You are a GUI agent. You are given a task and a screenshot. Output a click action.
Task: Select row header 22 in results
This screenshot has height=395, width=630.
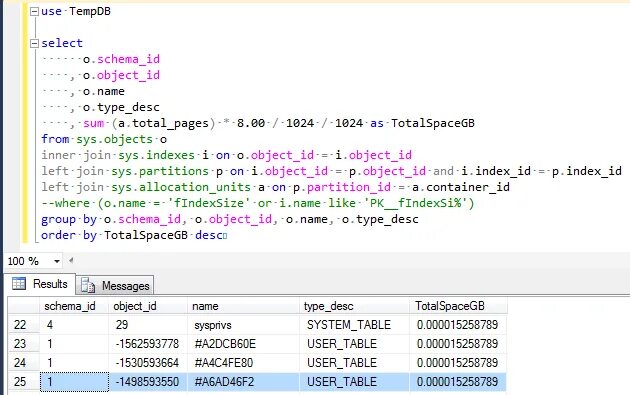(x=24, y=325)
